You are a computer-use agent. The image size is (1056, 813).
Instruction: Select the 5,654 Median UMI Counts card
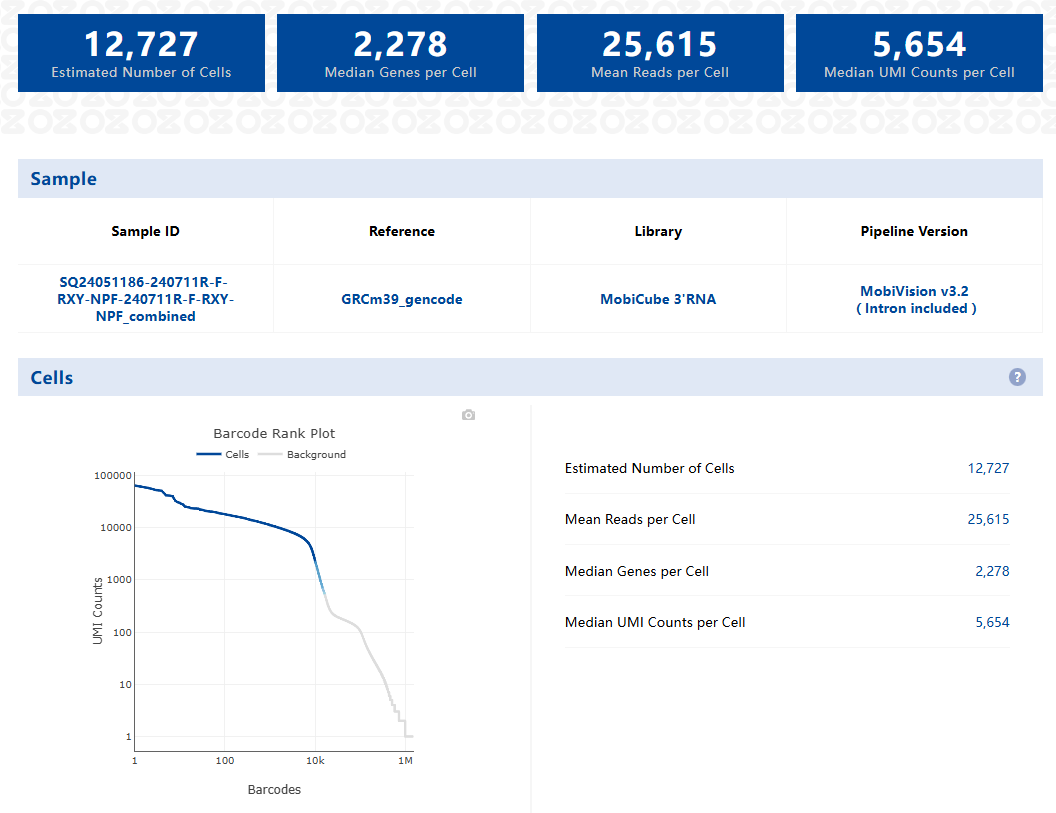pos(919,53)
